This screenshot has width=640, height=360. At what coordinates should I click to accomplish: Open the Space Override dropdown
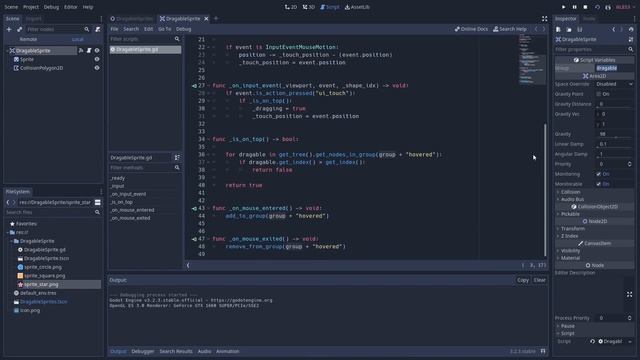[x=615, y=84]
